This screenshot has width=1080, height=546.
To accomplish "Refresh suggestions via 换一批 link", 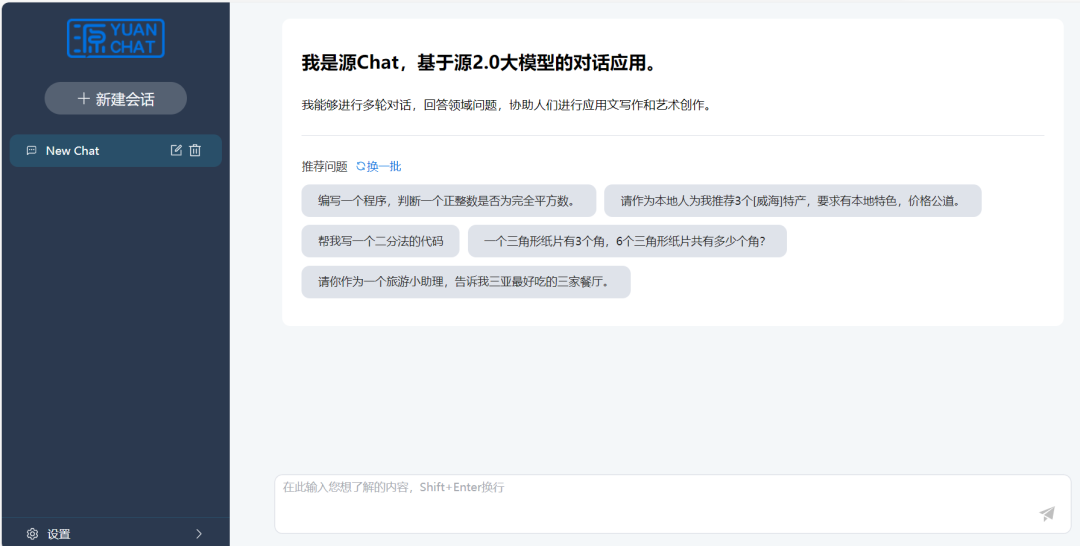I will (384, 166).
